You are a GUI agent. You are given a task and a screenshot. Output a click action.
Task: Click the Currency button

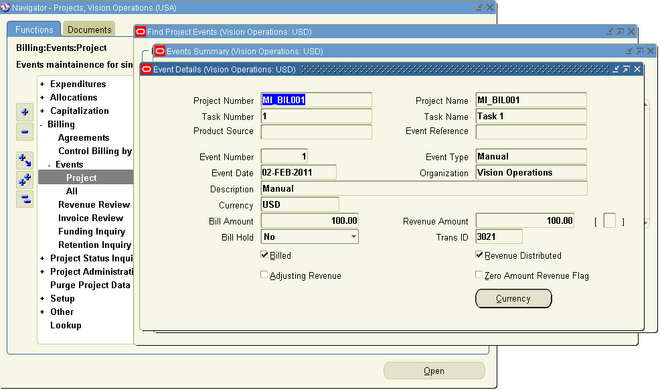(x=513, y=298)
